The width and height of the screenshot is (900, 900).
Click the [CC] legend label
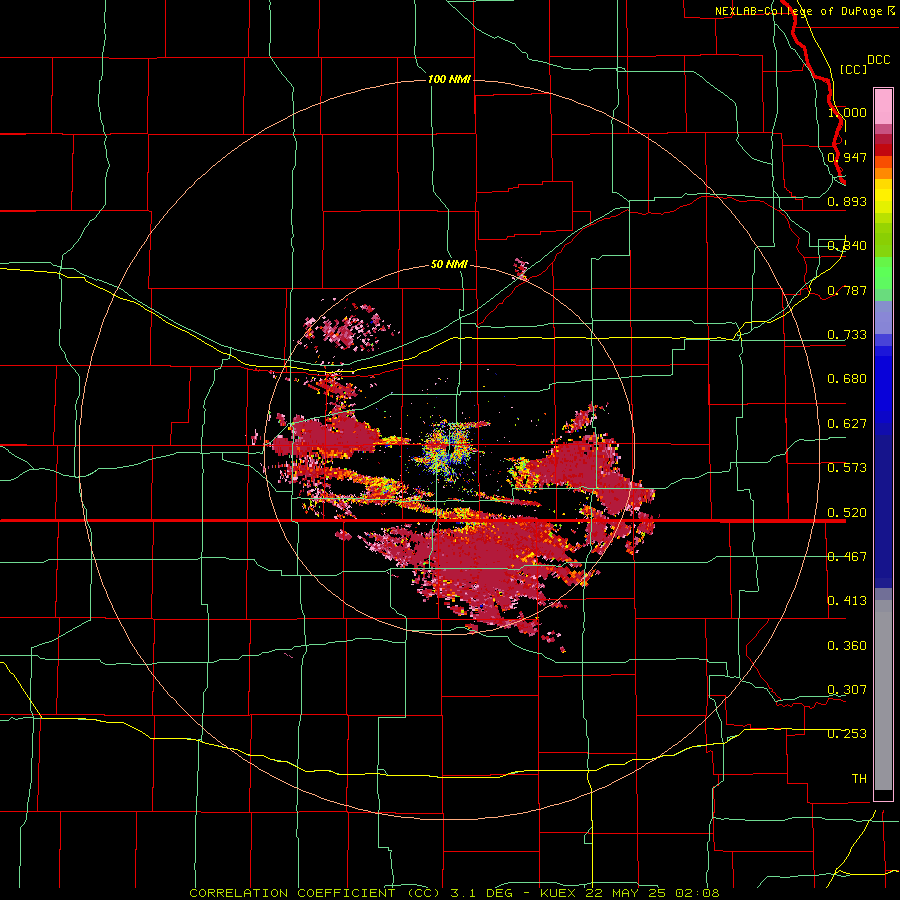click(854, 69)
